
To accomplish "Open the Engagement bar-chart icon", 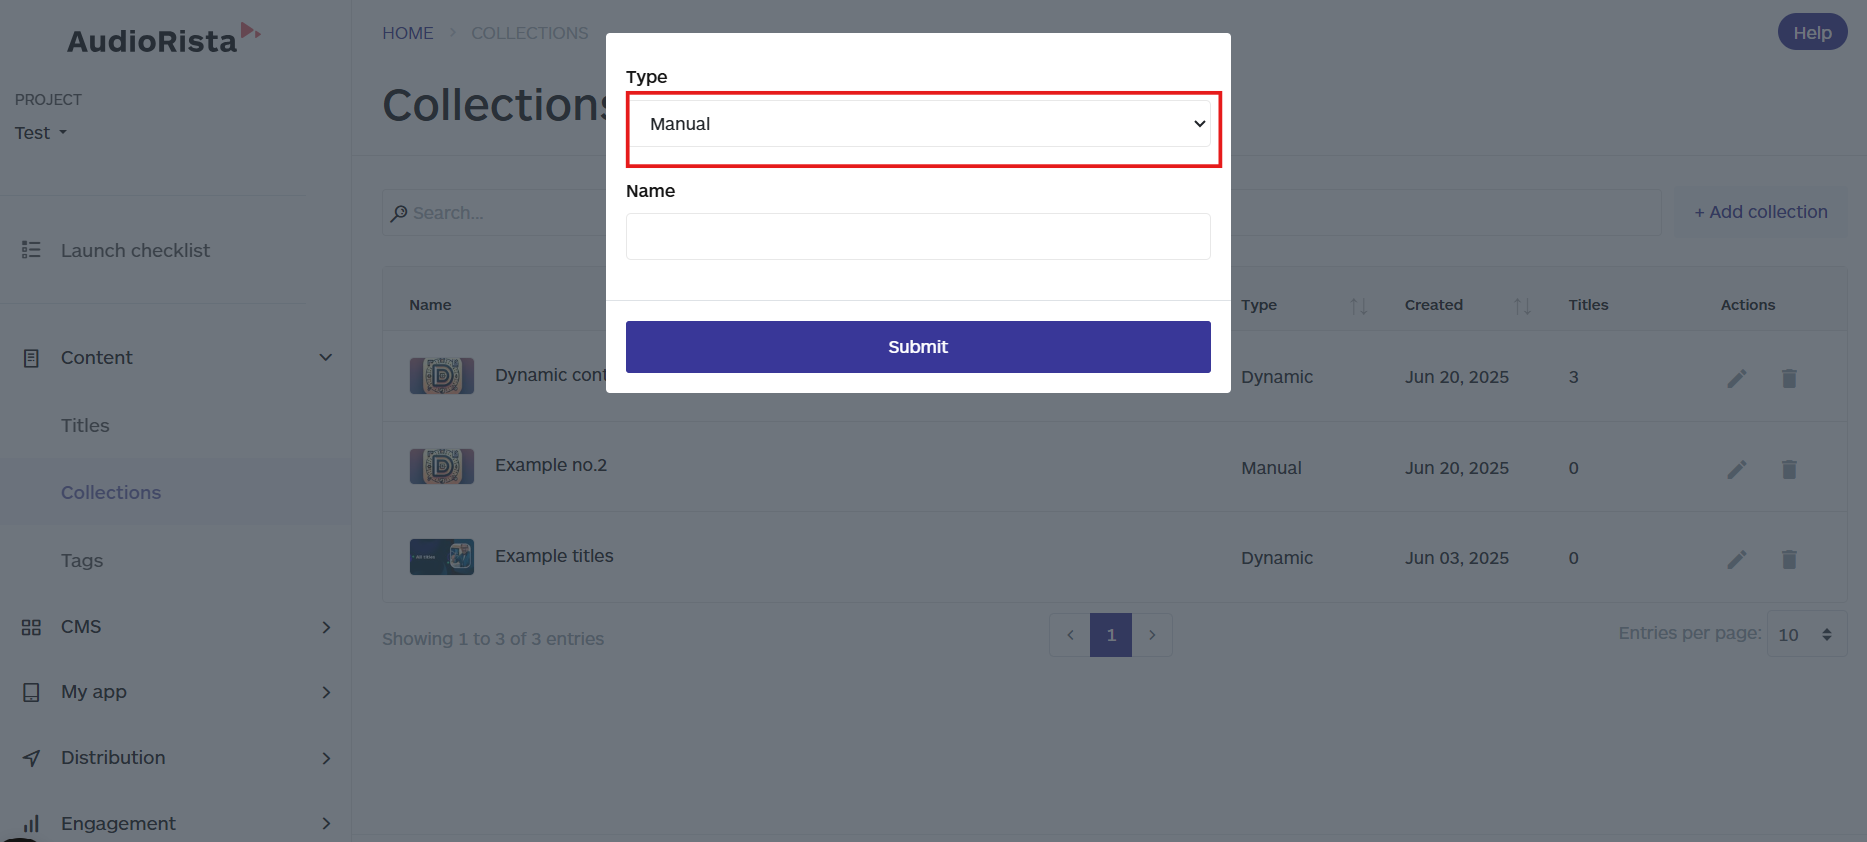I will 31,823.
